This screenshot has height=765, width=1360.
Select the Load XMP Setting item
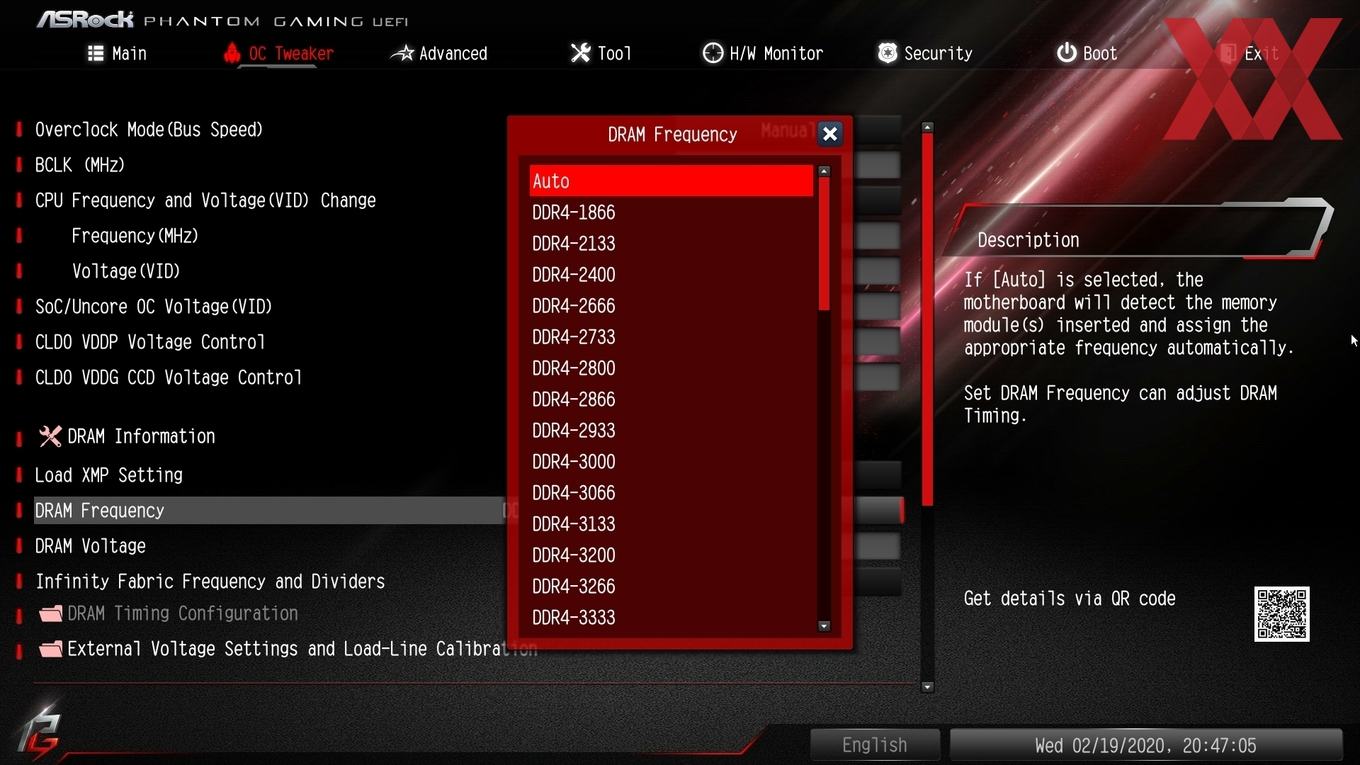coord(109,475)
